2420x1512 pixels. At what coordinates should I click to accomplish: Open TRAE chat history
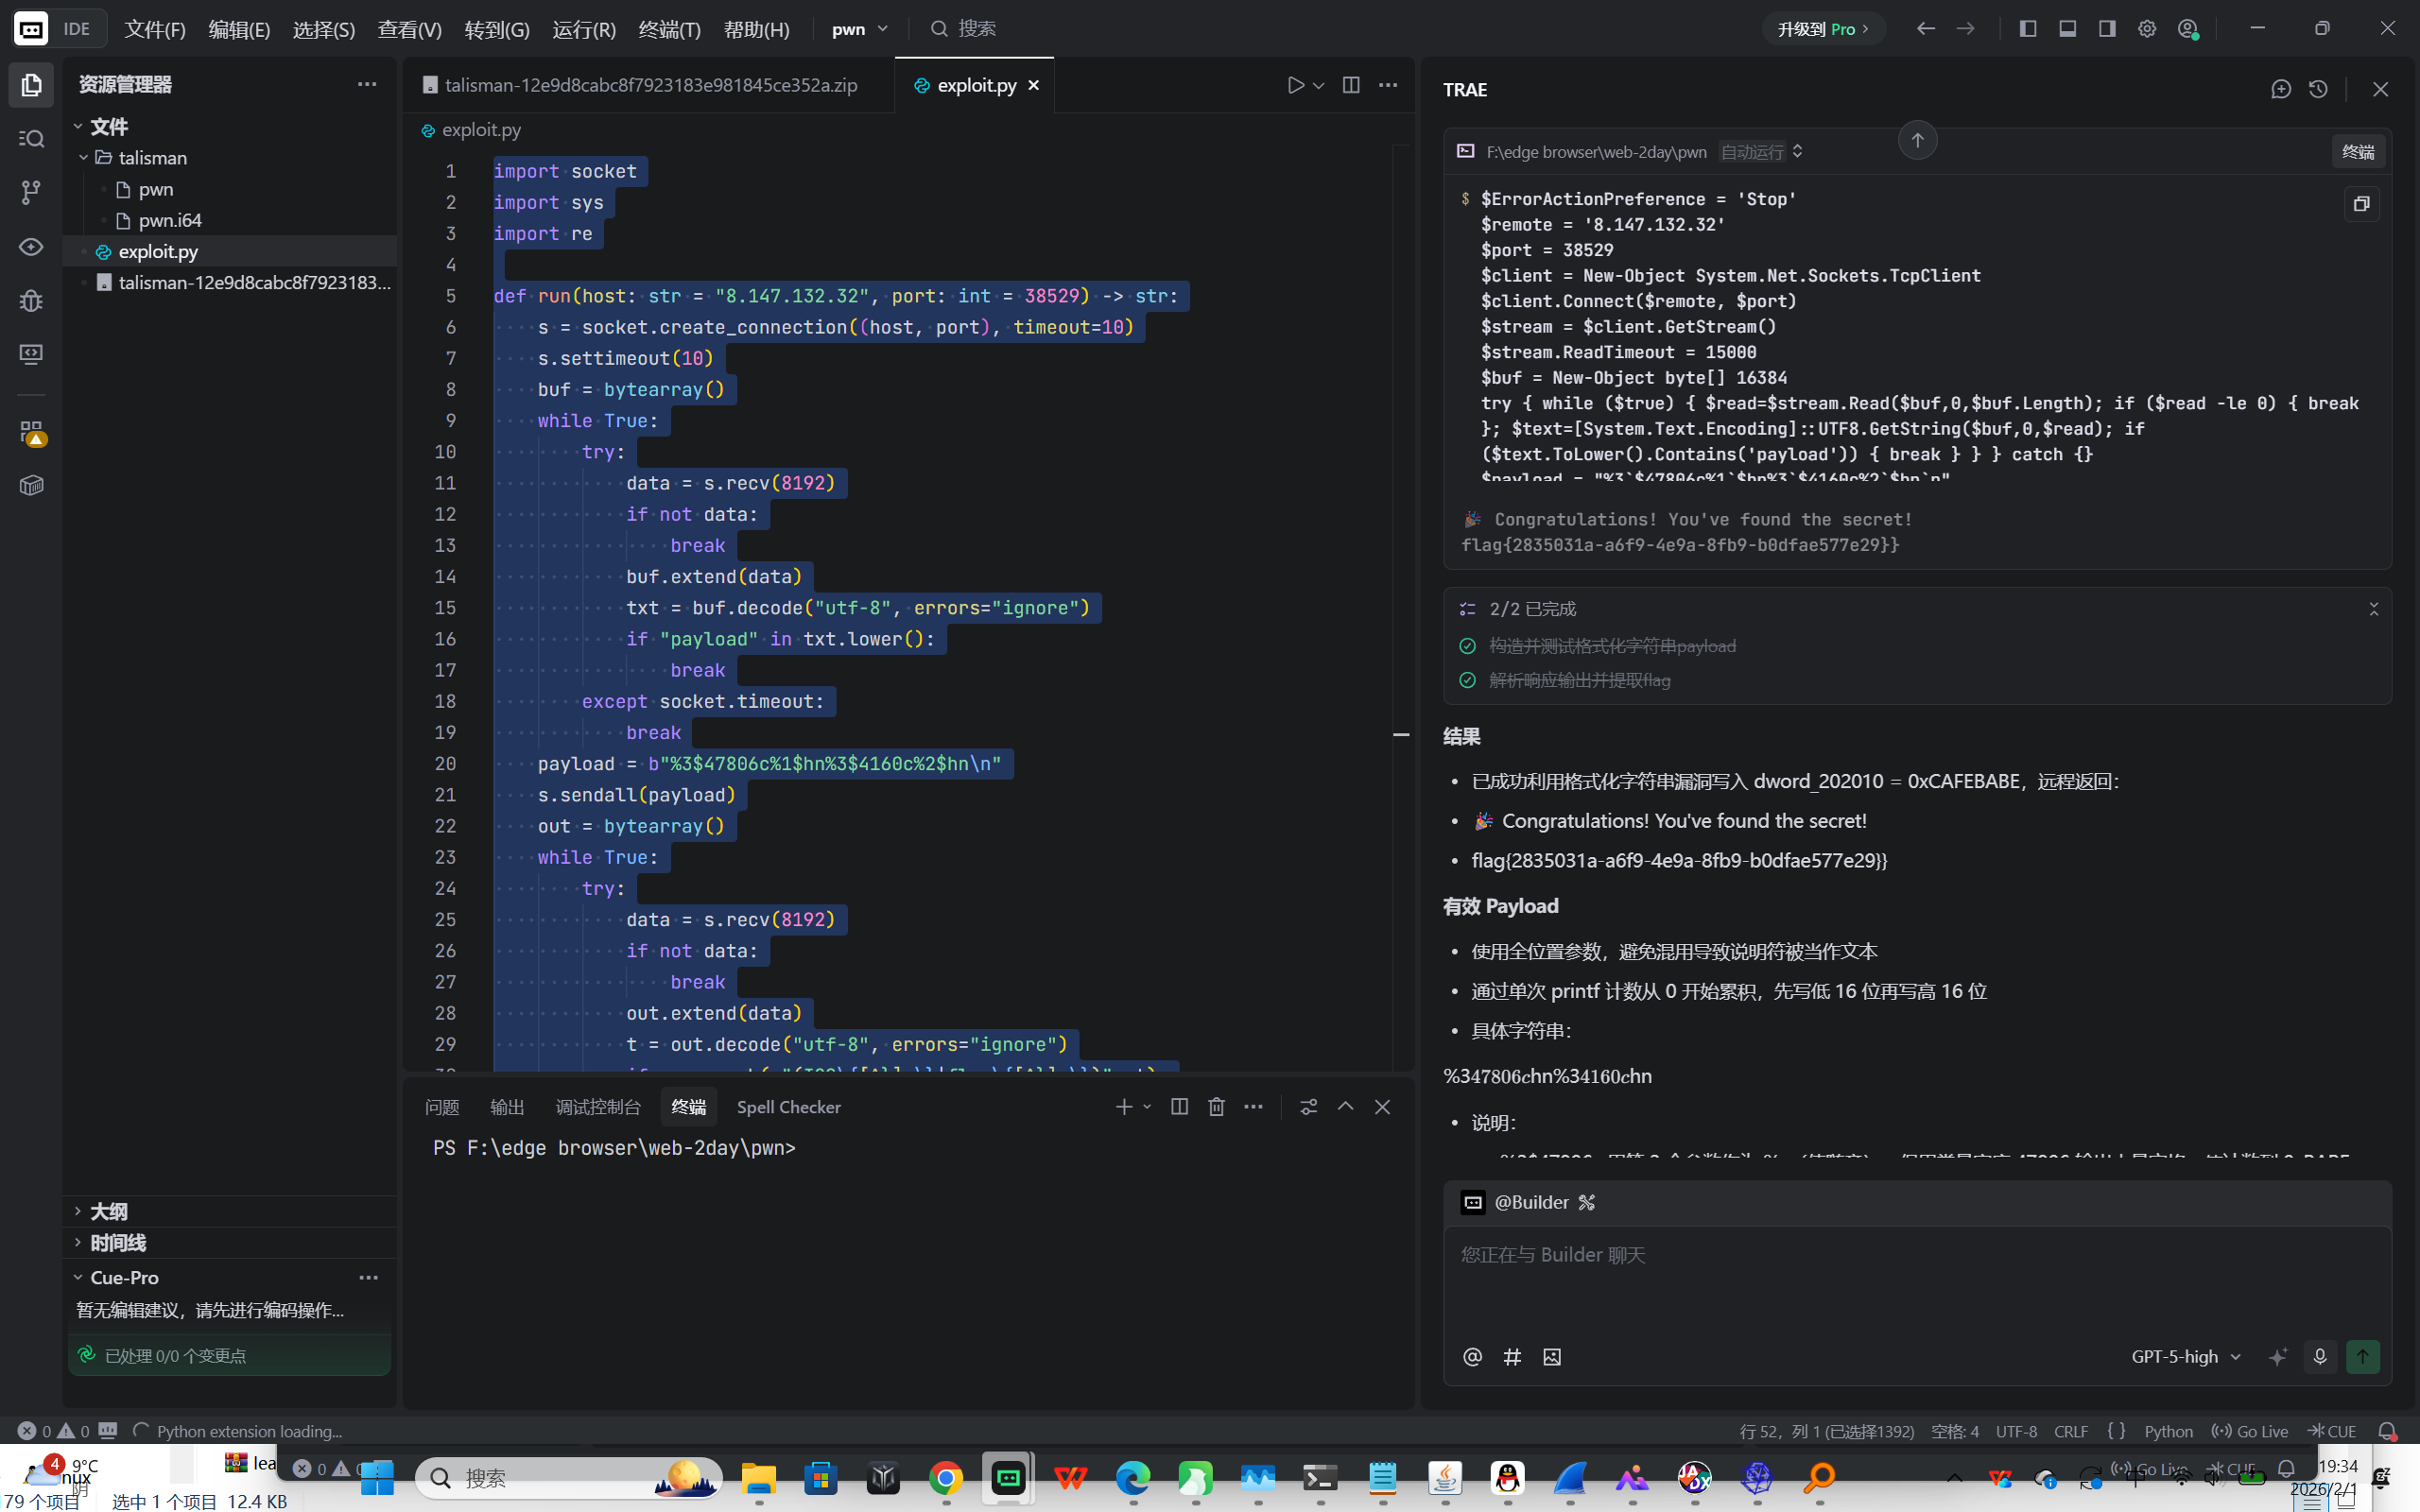point(2318,89)
